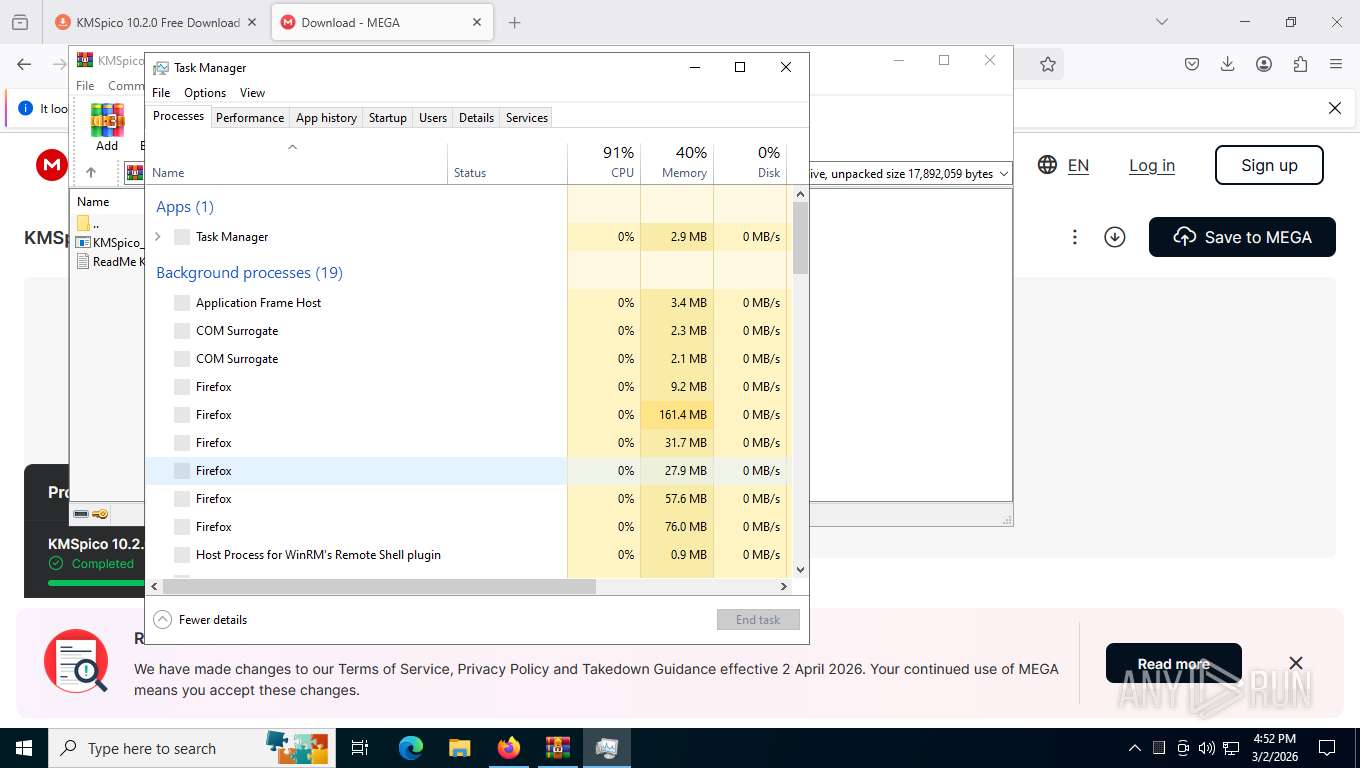Click the EN language link
1360x768 pixels.
1078,165
